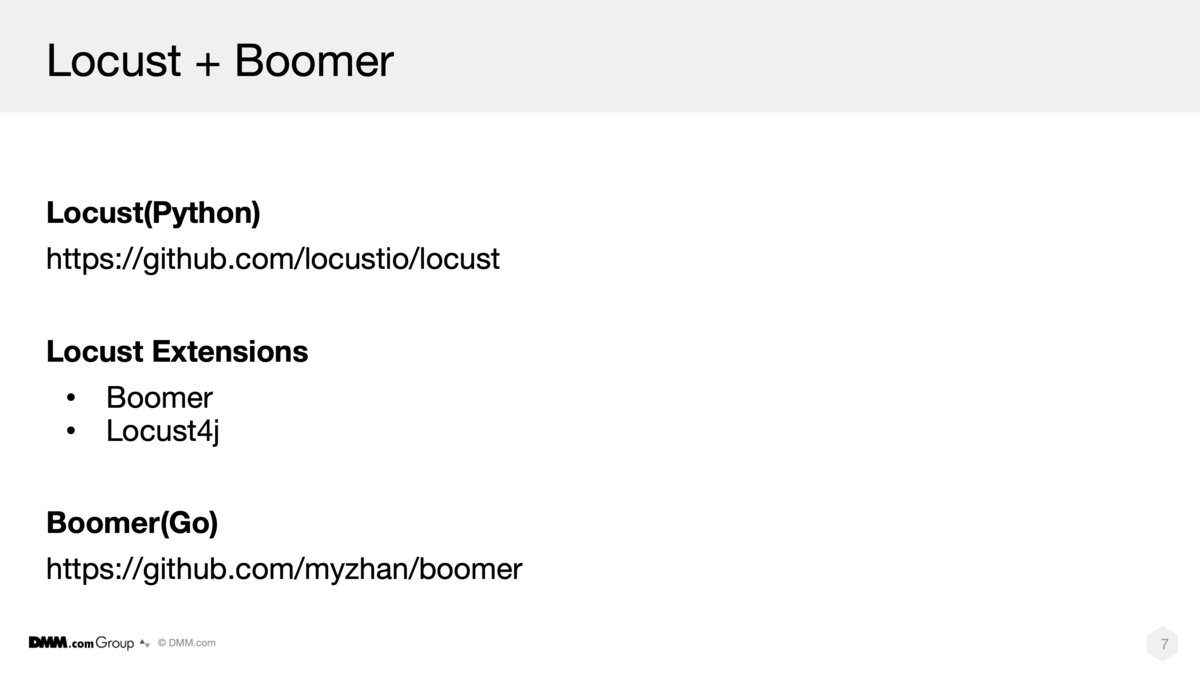Click the bold DMM lettering in the footer

pos(47,643)
